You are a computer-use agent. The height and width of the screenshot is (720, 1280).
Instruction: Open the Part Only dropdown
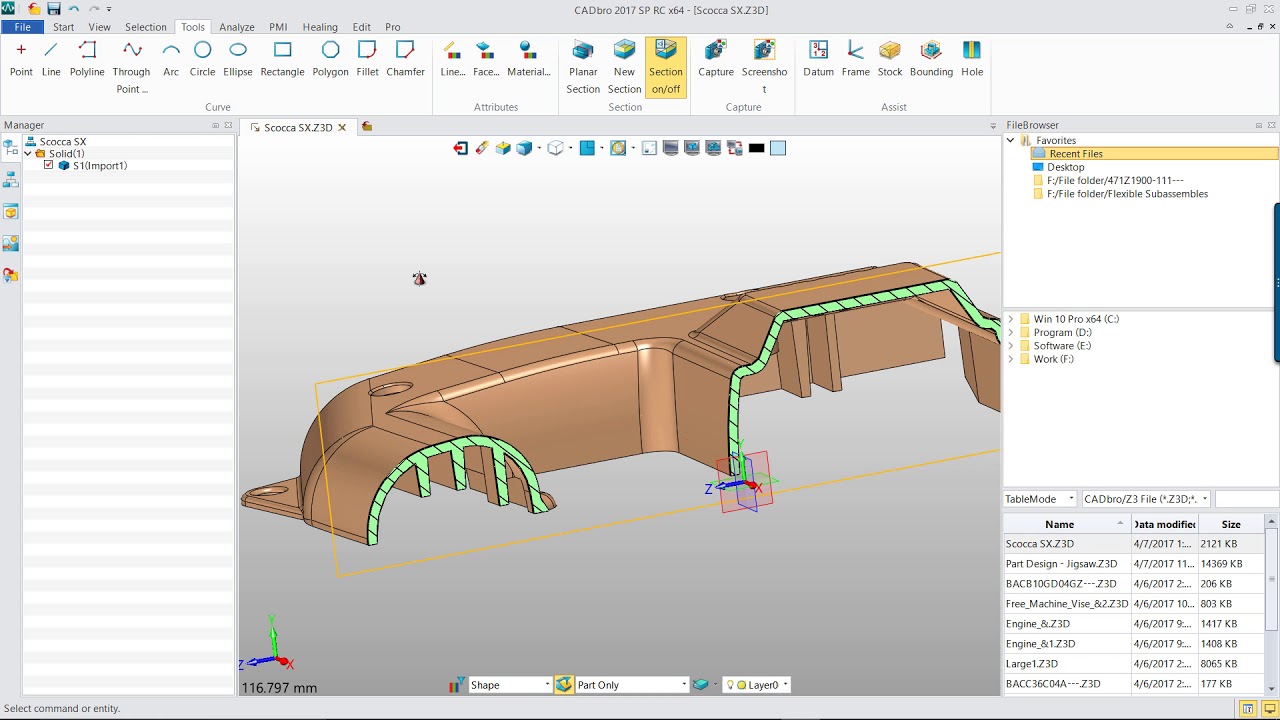tap(632, 685)
